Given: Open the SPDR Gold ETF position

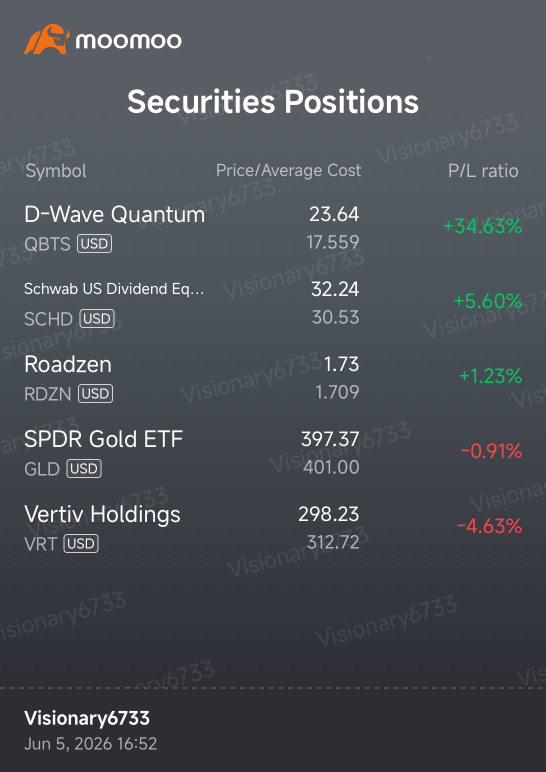Looking at the screenshot, I should [273, 453].
